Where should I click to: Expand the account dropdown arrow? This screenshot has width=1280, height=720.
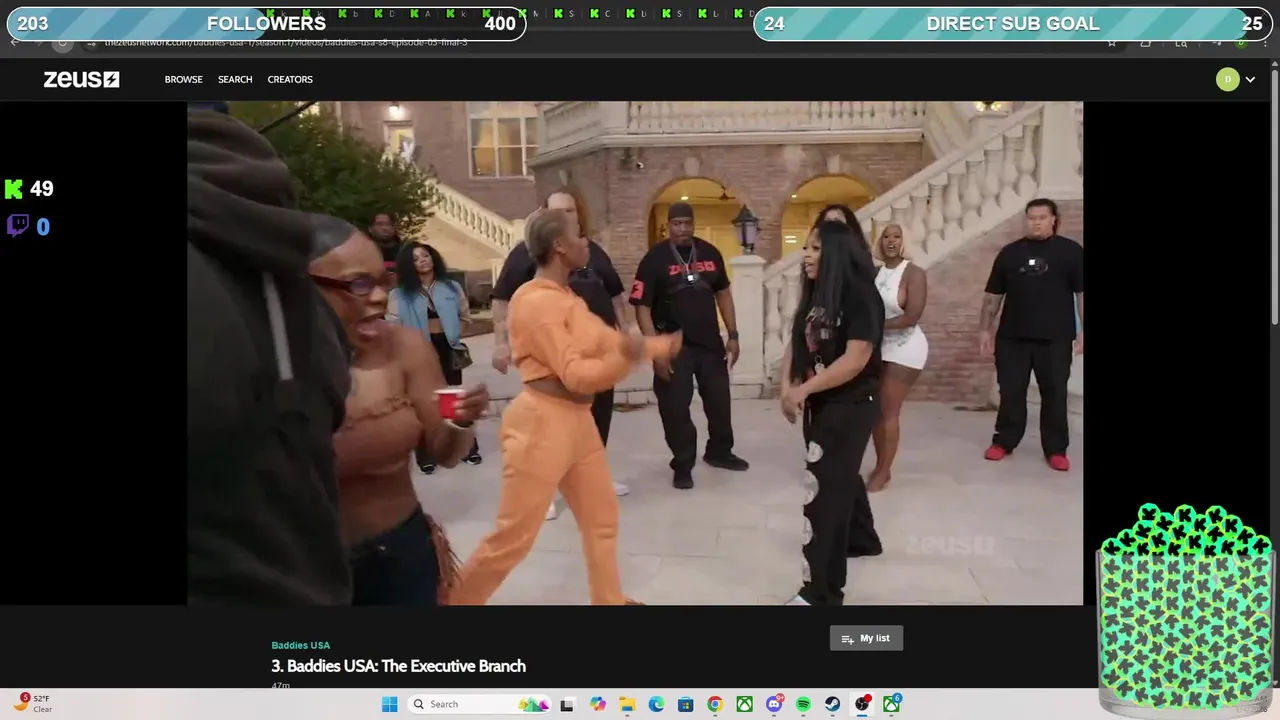[x=1250, y=80]
